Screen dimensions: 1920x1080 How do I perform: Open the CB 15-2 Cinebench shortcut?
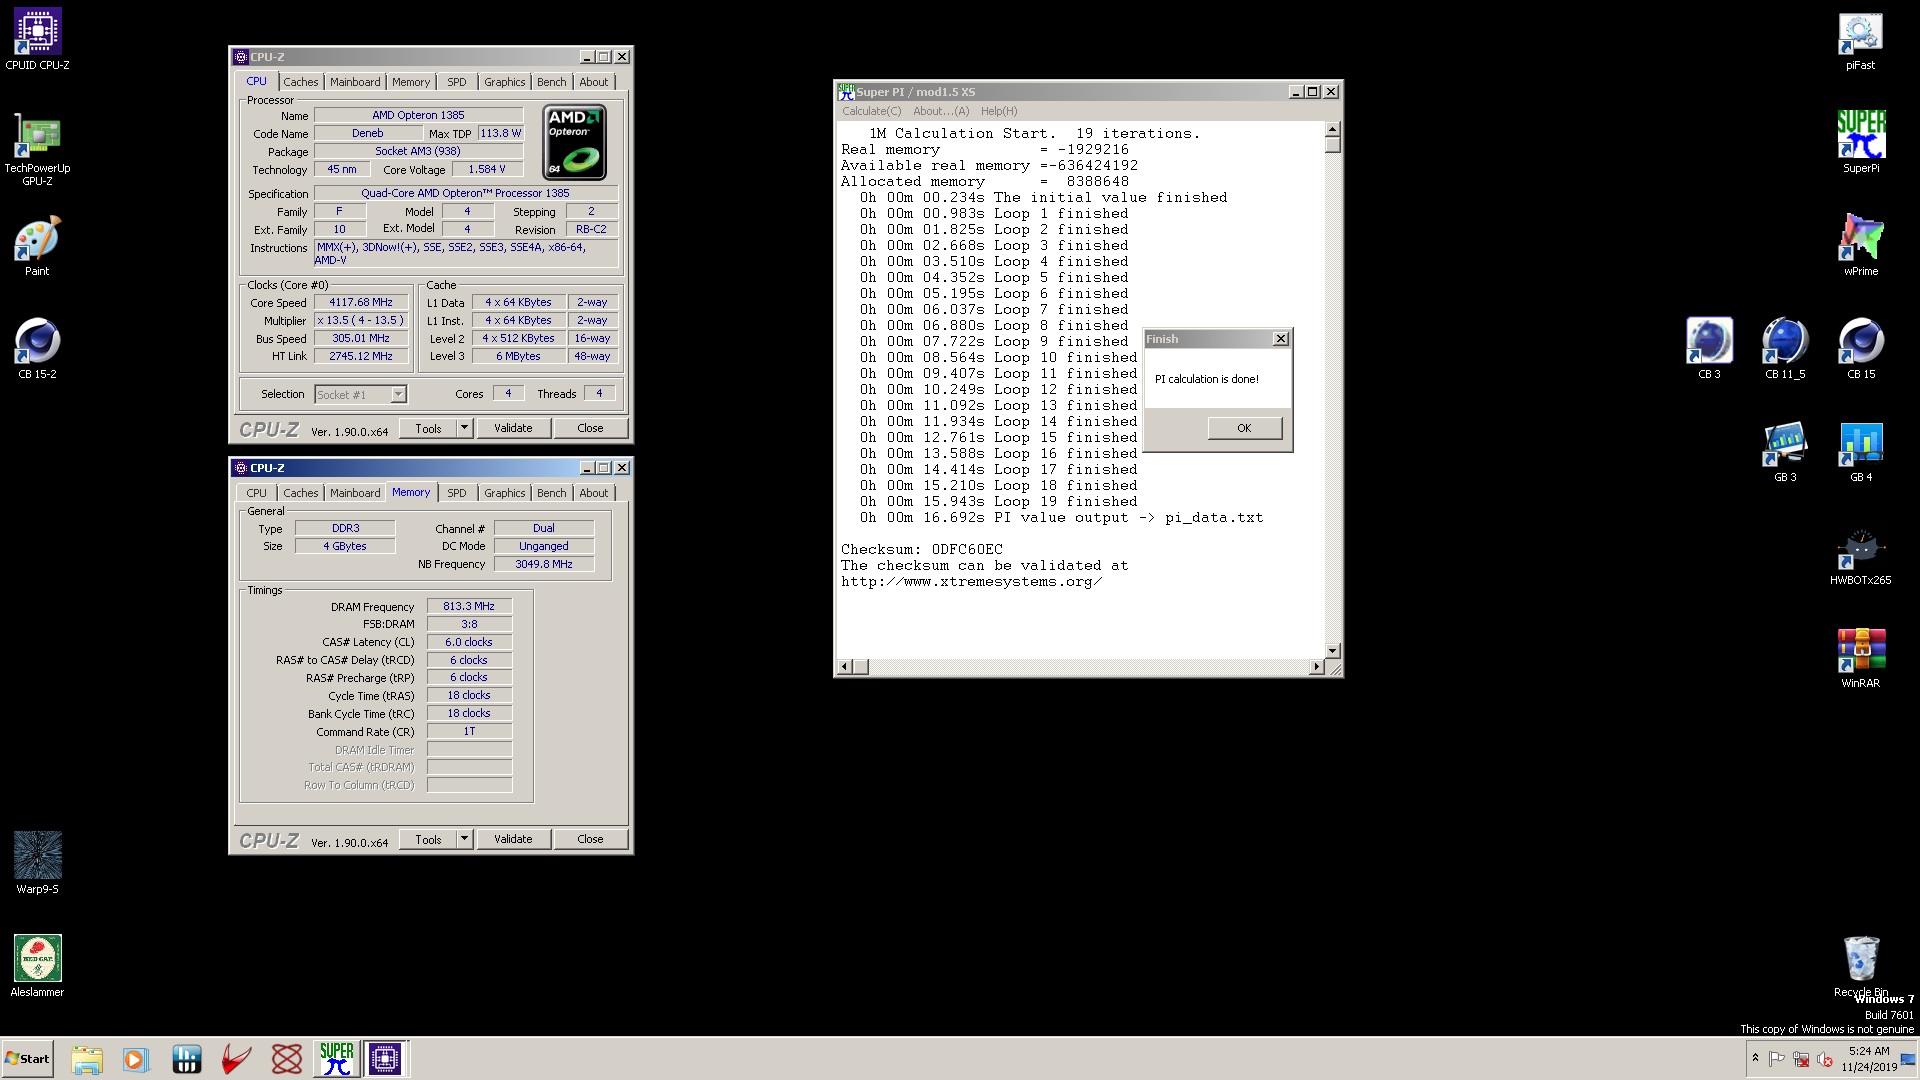pyautogui.click(x=37, y=349)
